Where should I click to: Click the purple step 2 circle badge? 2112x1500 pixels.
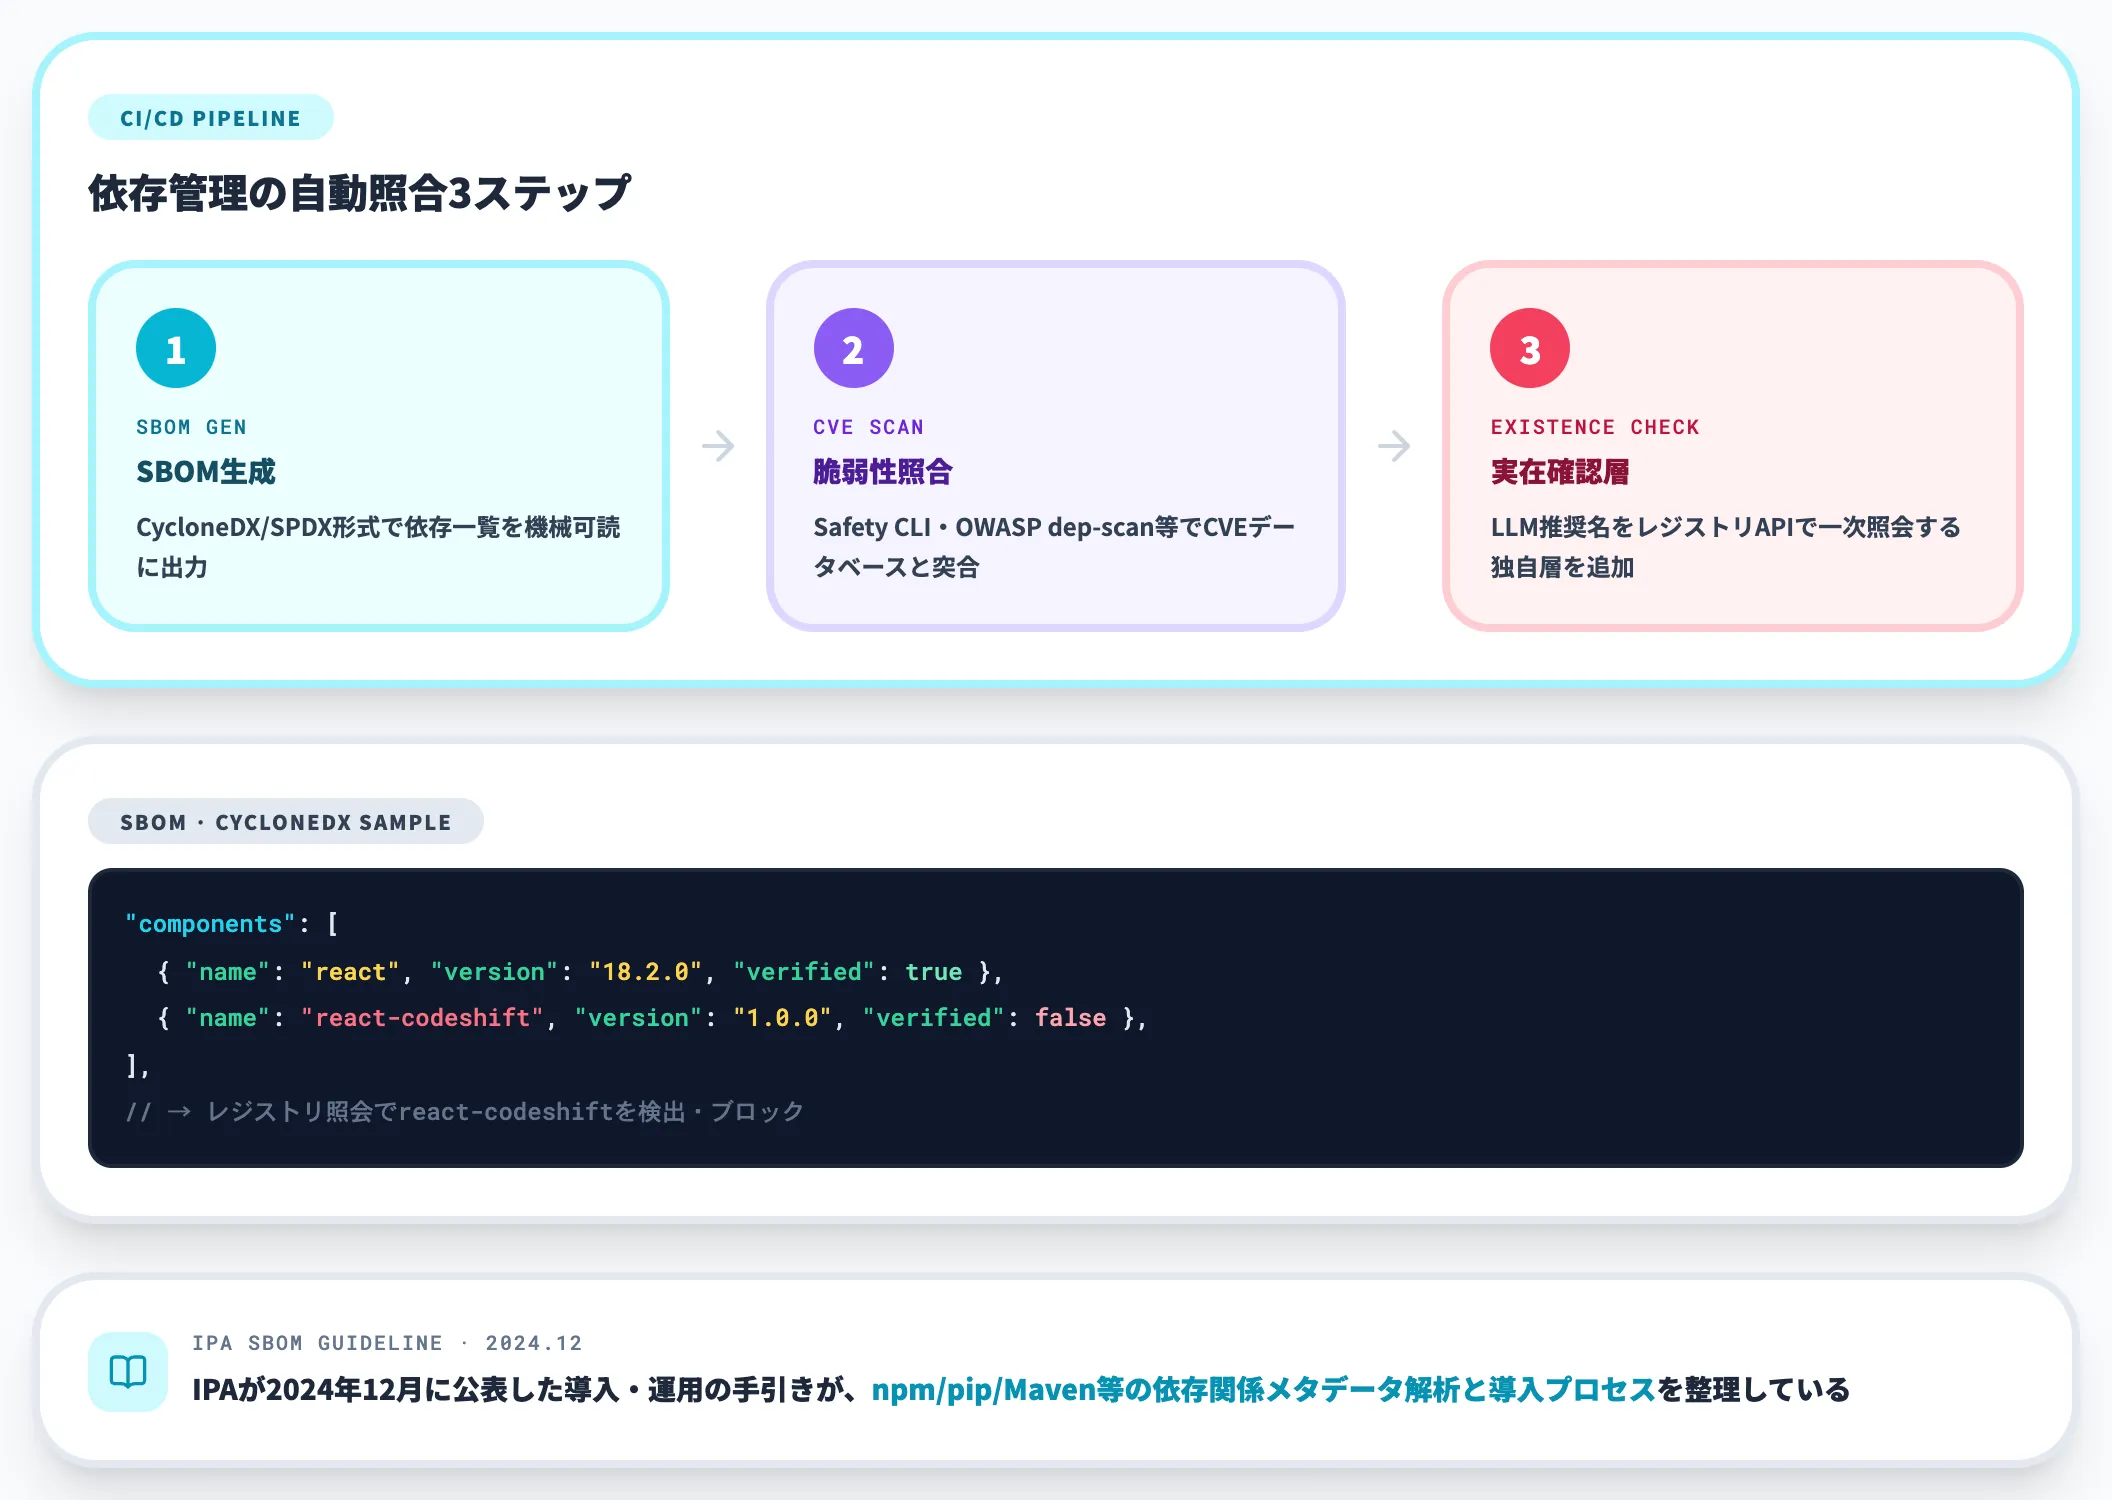[x=853, y=348]
